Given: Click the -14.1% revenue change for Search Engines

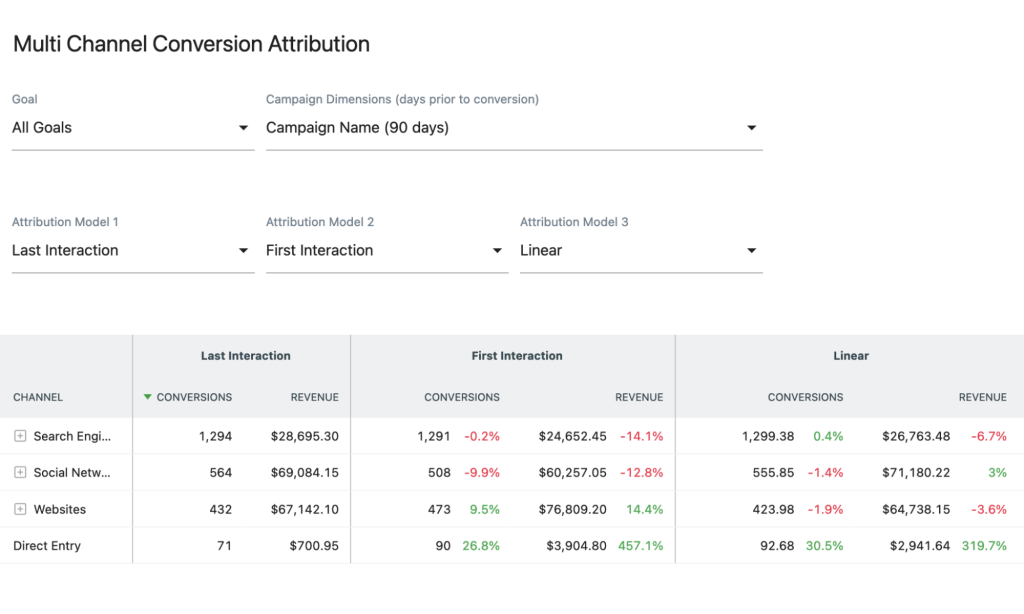Looking at the screenshot, I should pos(639,436).
